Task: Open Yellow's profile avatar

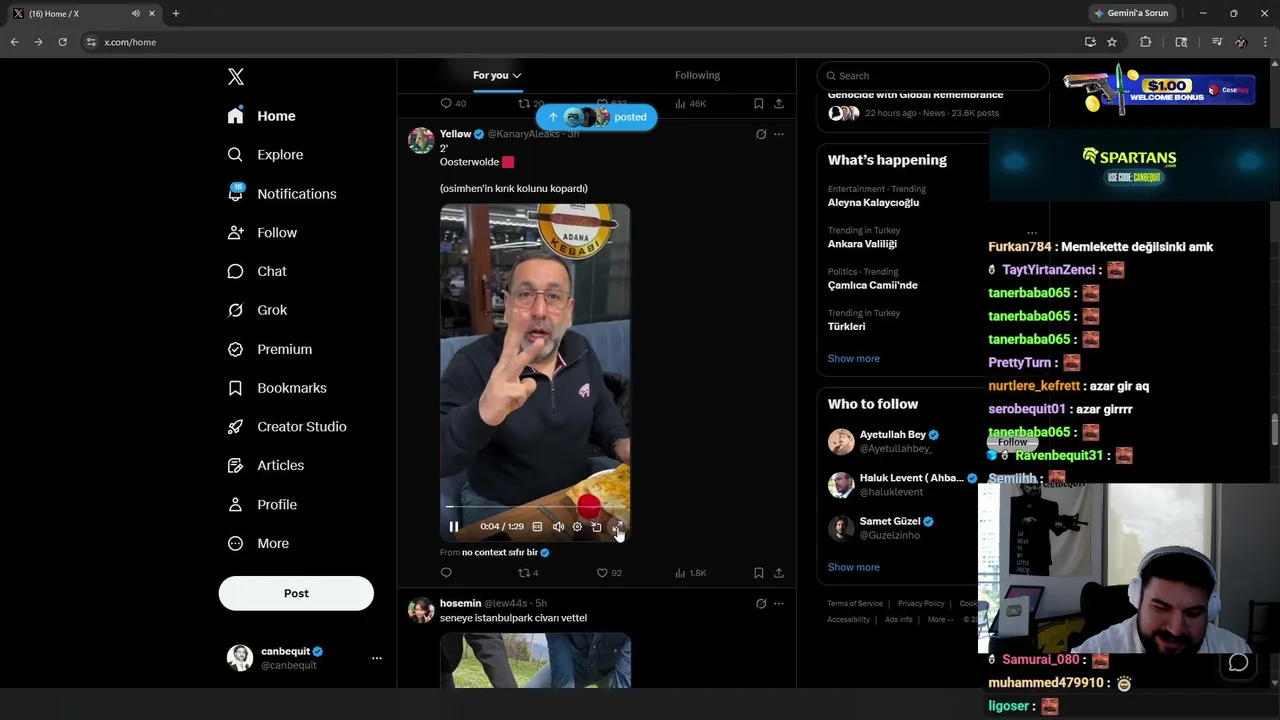Action: point(421,140)
